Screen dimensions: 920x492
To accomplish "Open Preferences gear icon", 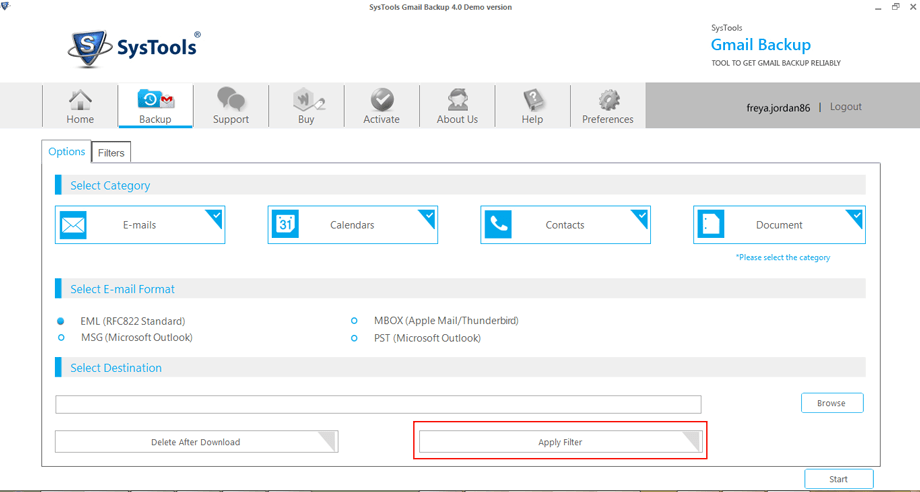I will coord(608,99).
